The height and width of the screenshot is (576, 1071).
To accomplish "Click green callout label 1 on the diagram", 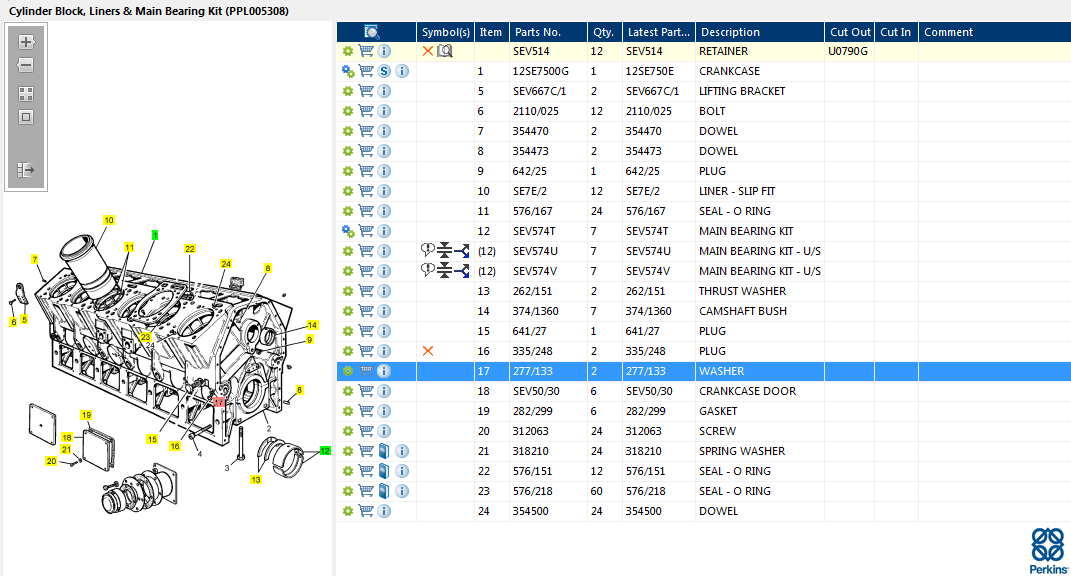I will [x=155, y=235].
